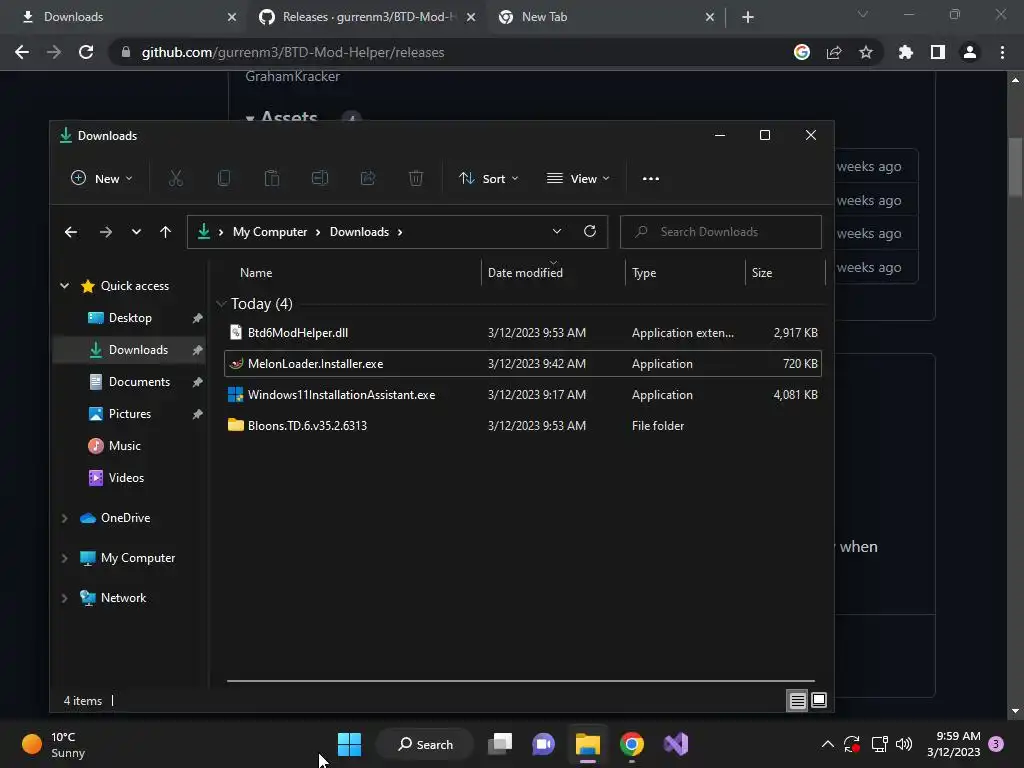The image size is (1024, 768).
Task: Open the Sort dropdown
Action: click(x=488, y=178)
